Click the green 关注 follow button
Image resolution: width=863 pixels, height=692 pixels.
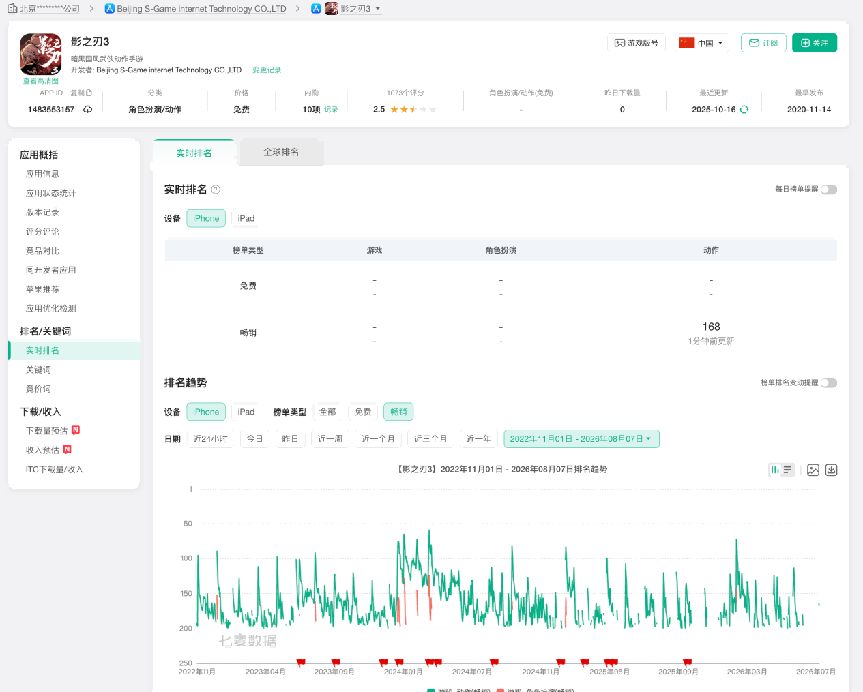click(815, 43)
